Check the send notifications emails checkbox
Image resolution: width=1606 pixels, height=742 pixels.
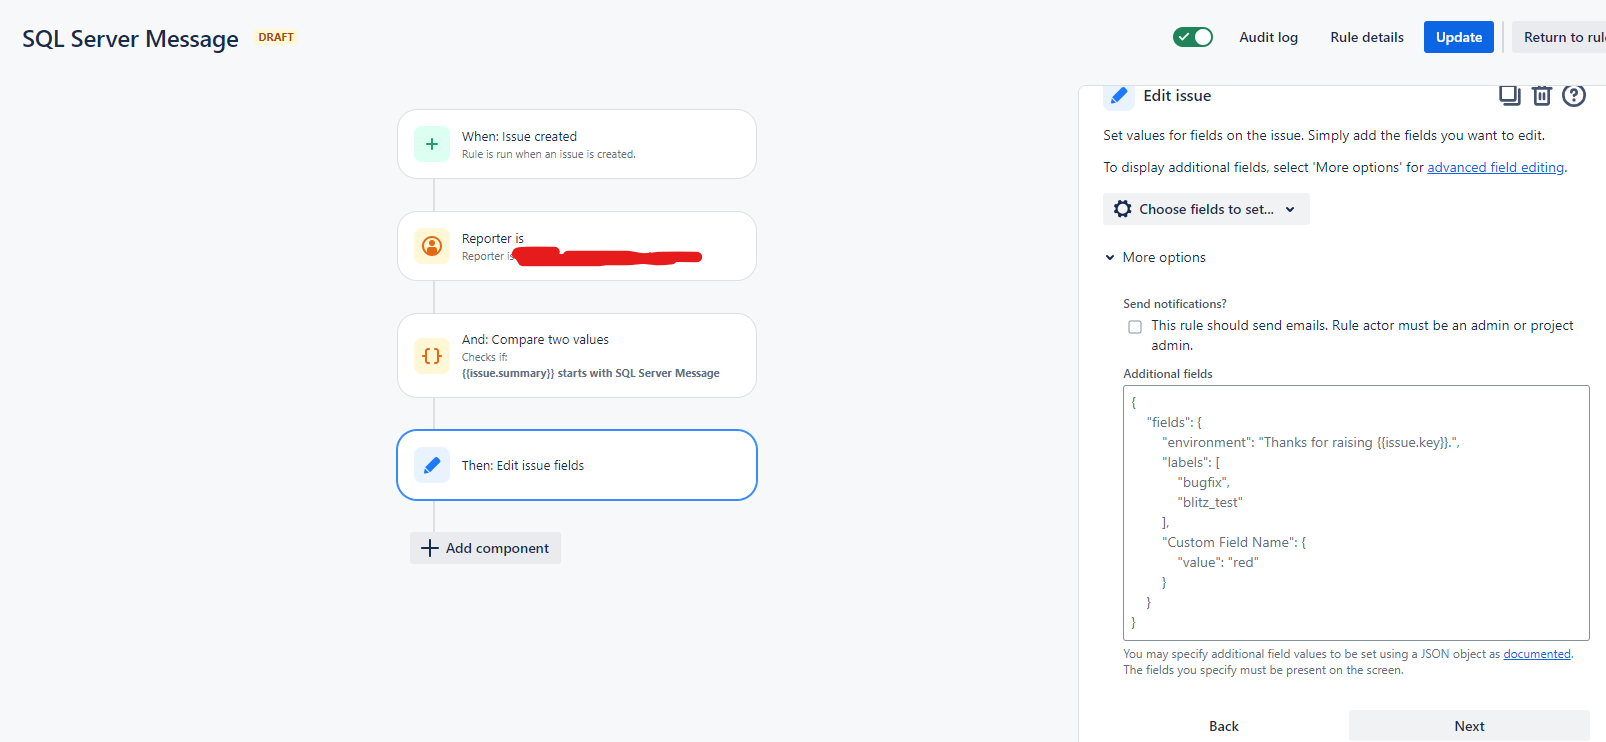[x=1135, y=327]
